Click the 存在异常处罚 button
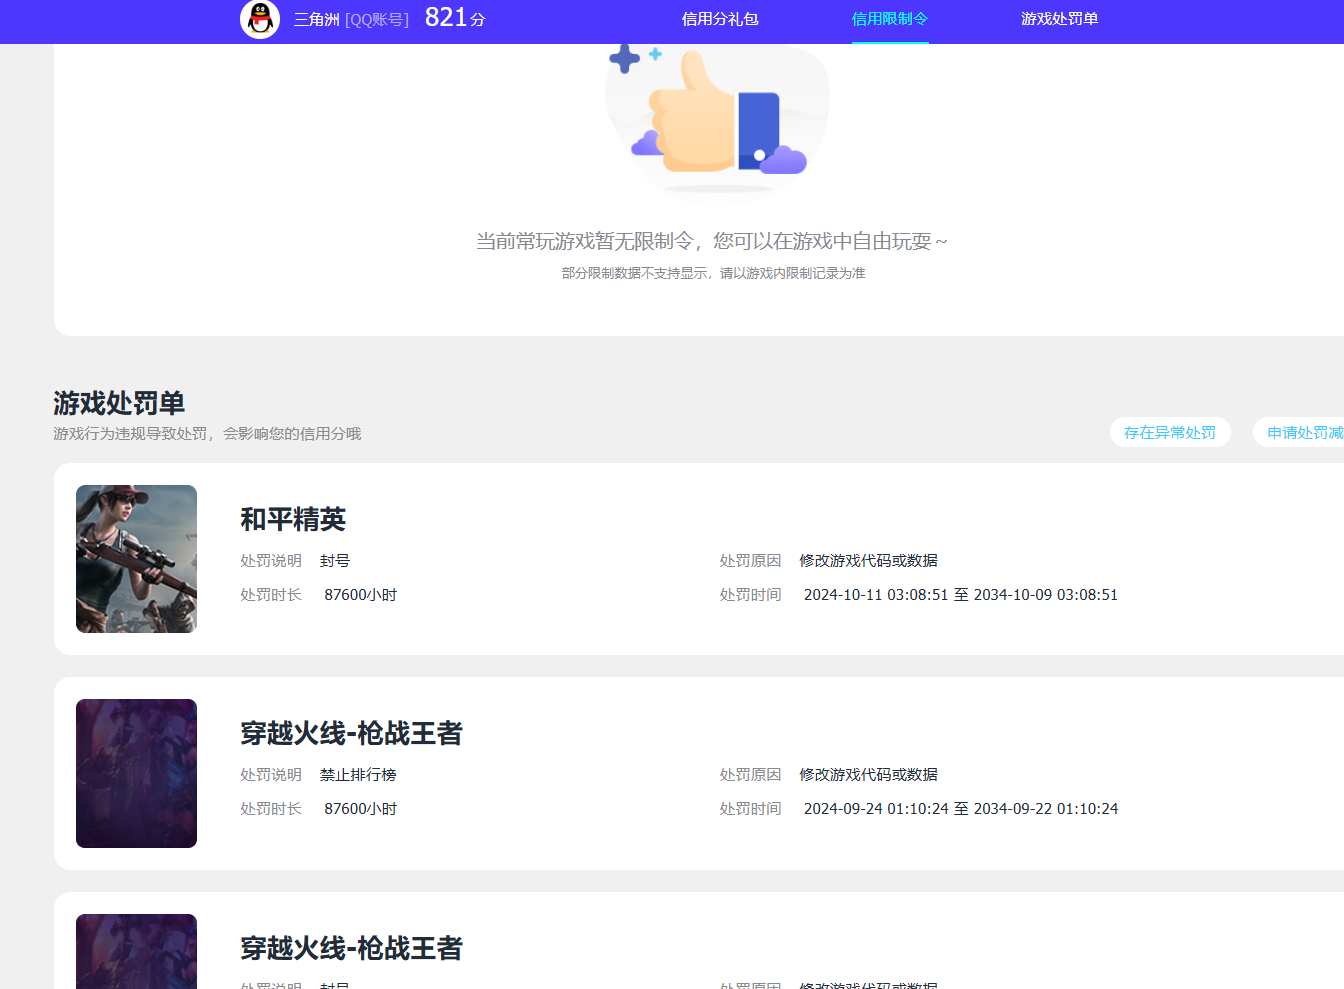Image resolution: width=1344 pixels, height=989 pixels. click(x=1170, y=432)
